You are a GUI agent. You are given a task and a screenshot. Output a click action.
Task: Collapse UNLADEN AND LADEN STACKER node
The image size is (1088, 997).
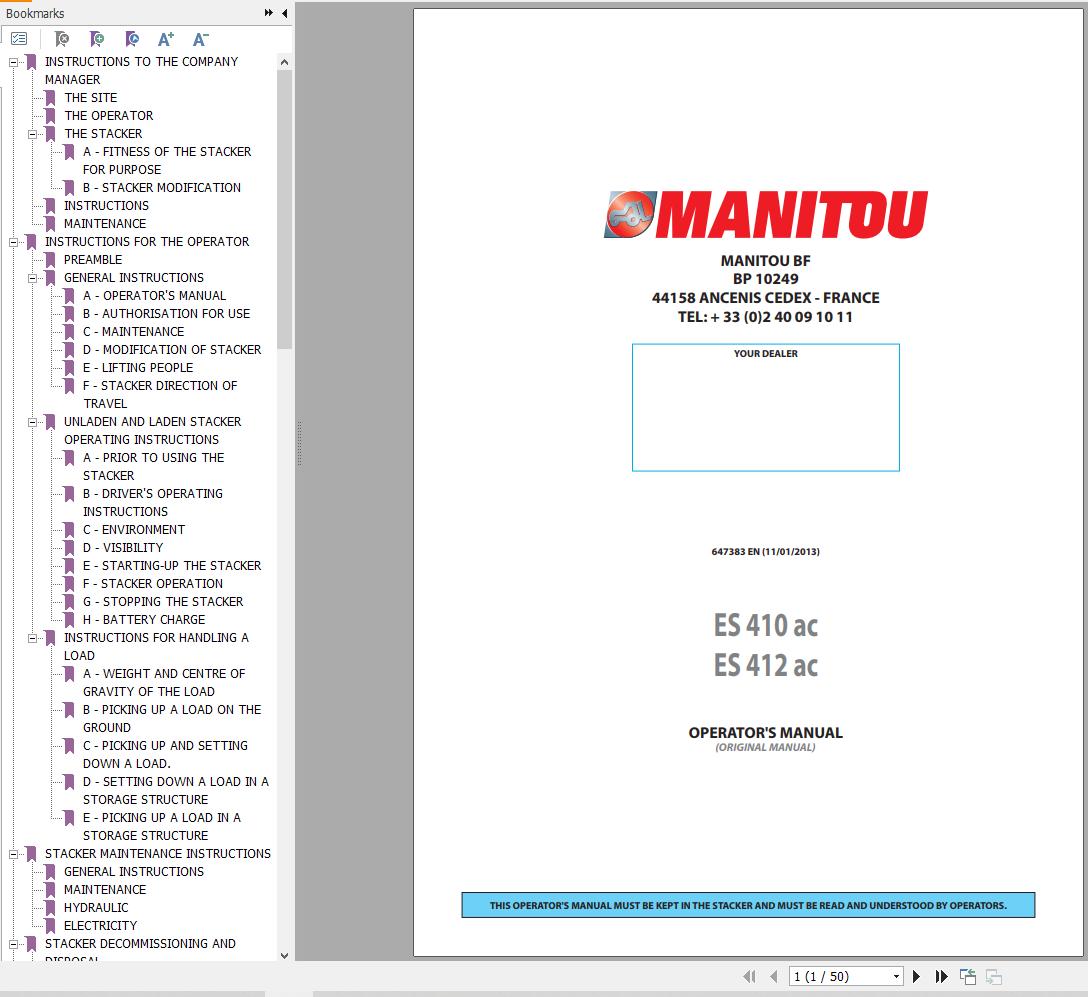(32, 422)
